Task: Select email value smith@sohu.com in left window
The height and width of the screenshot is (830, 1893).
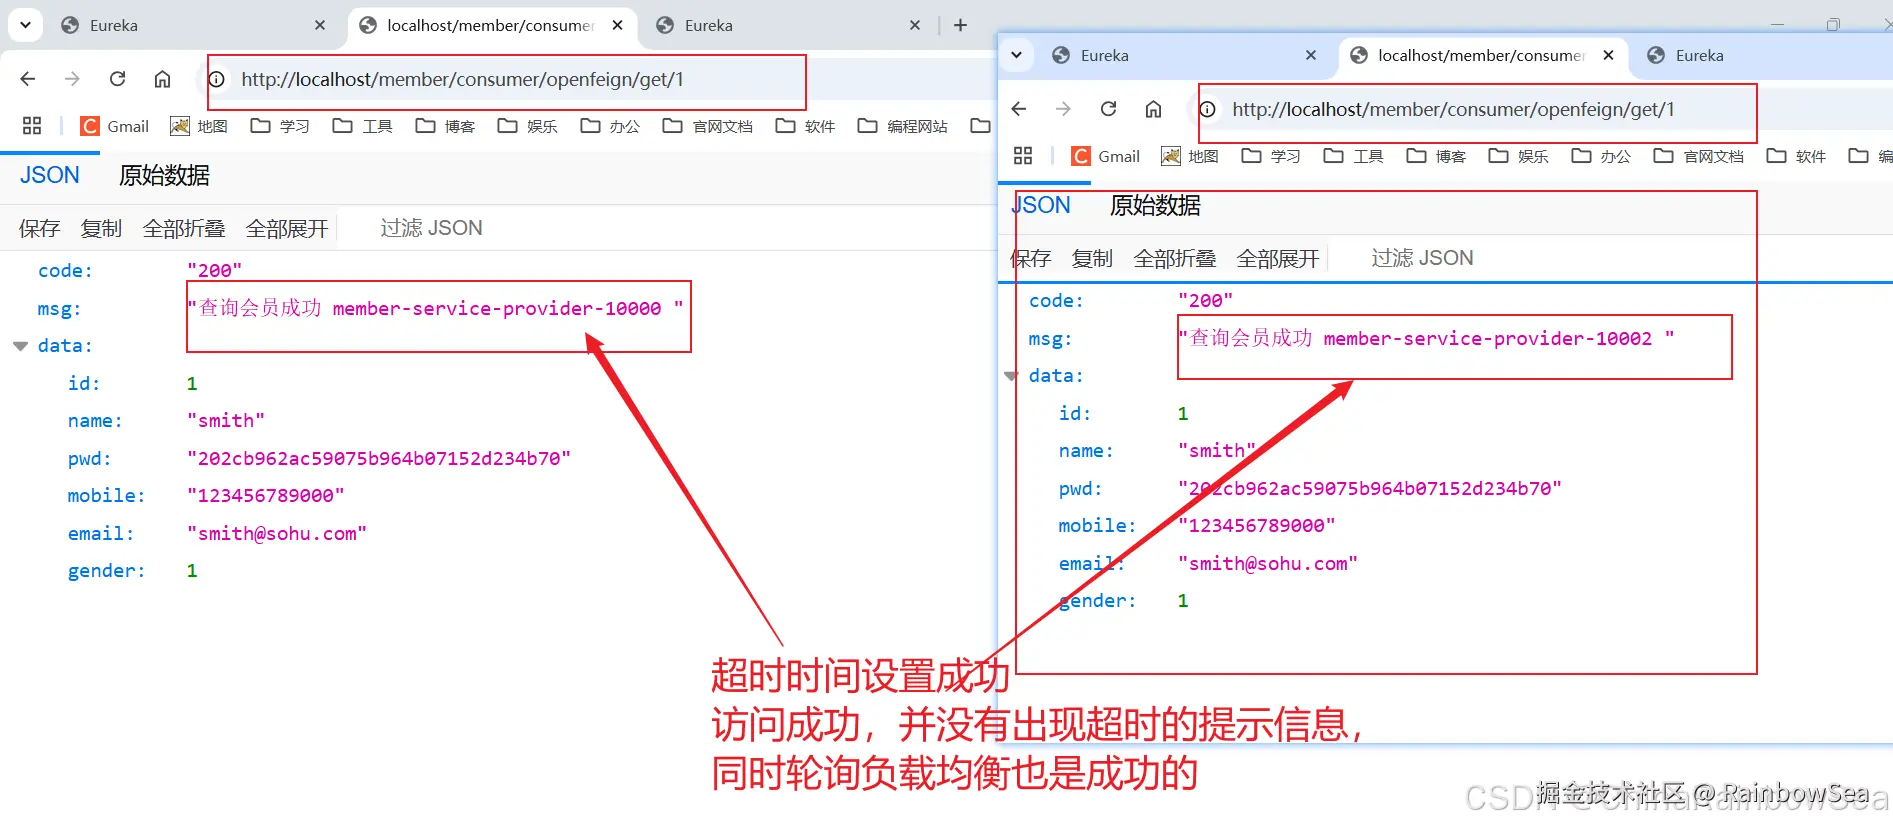Action: click(277, 533)
